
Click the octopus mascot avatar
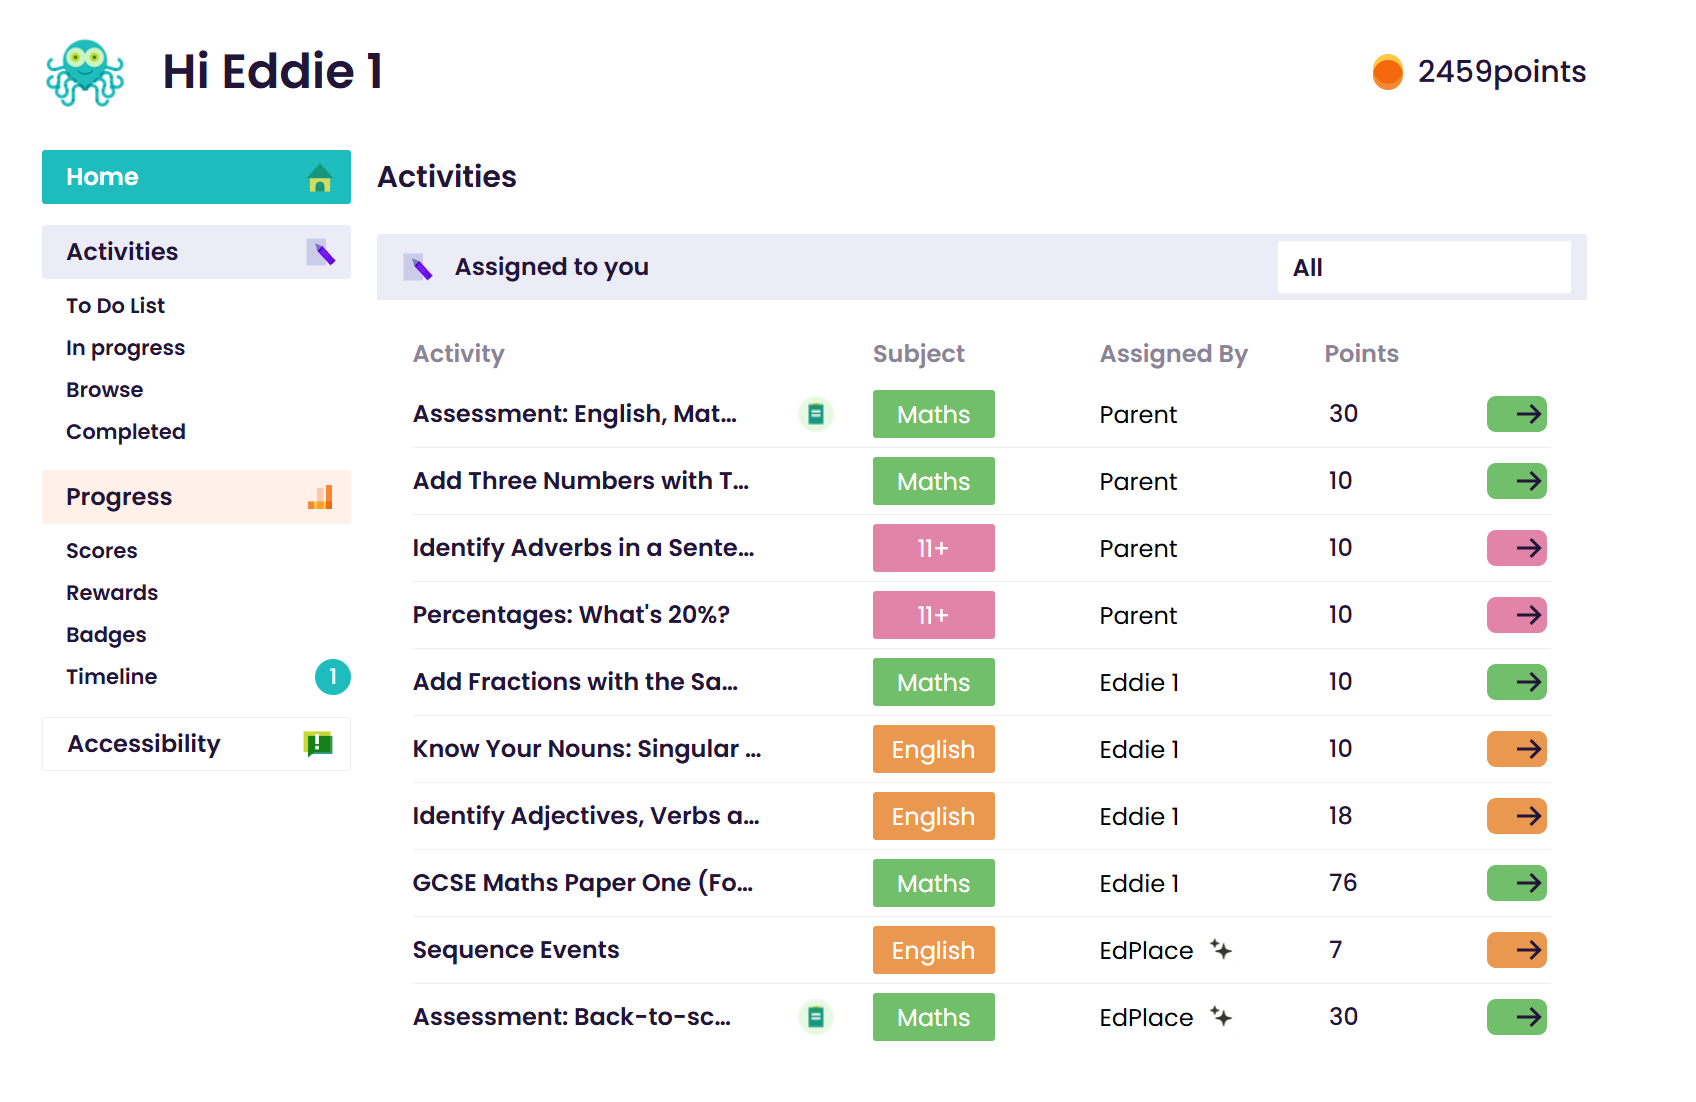click(85, 72)
